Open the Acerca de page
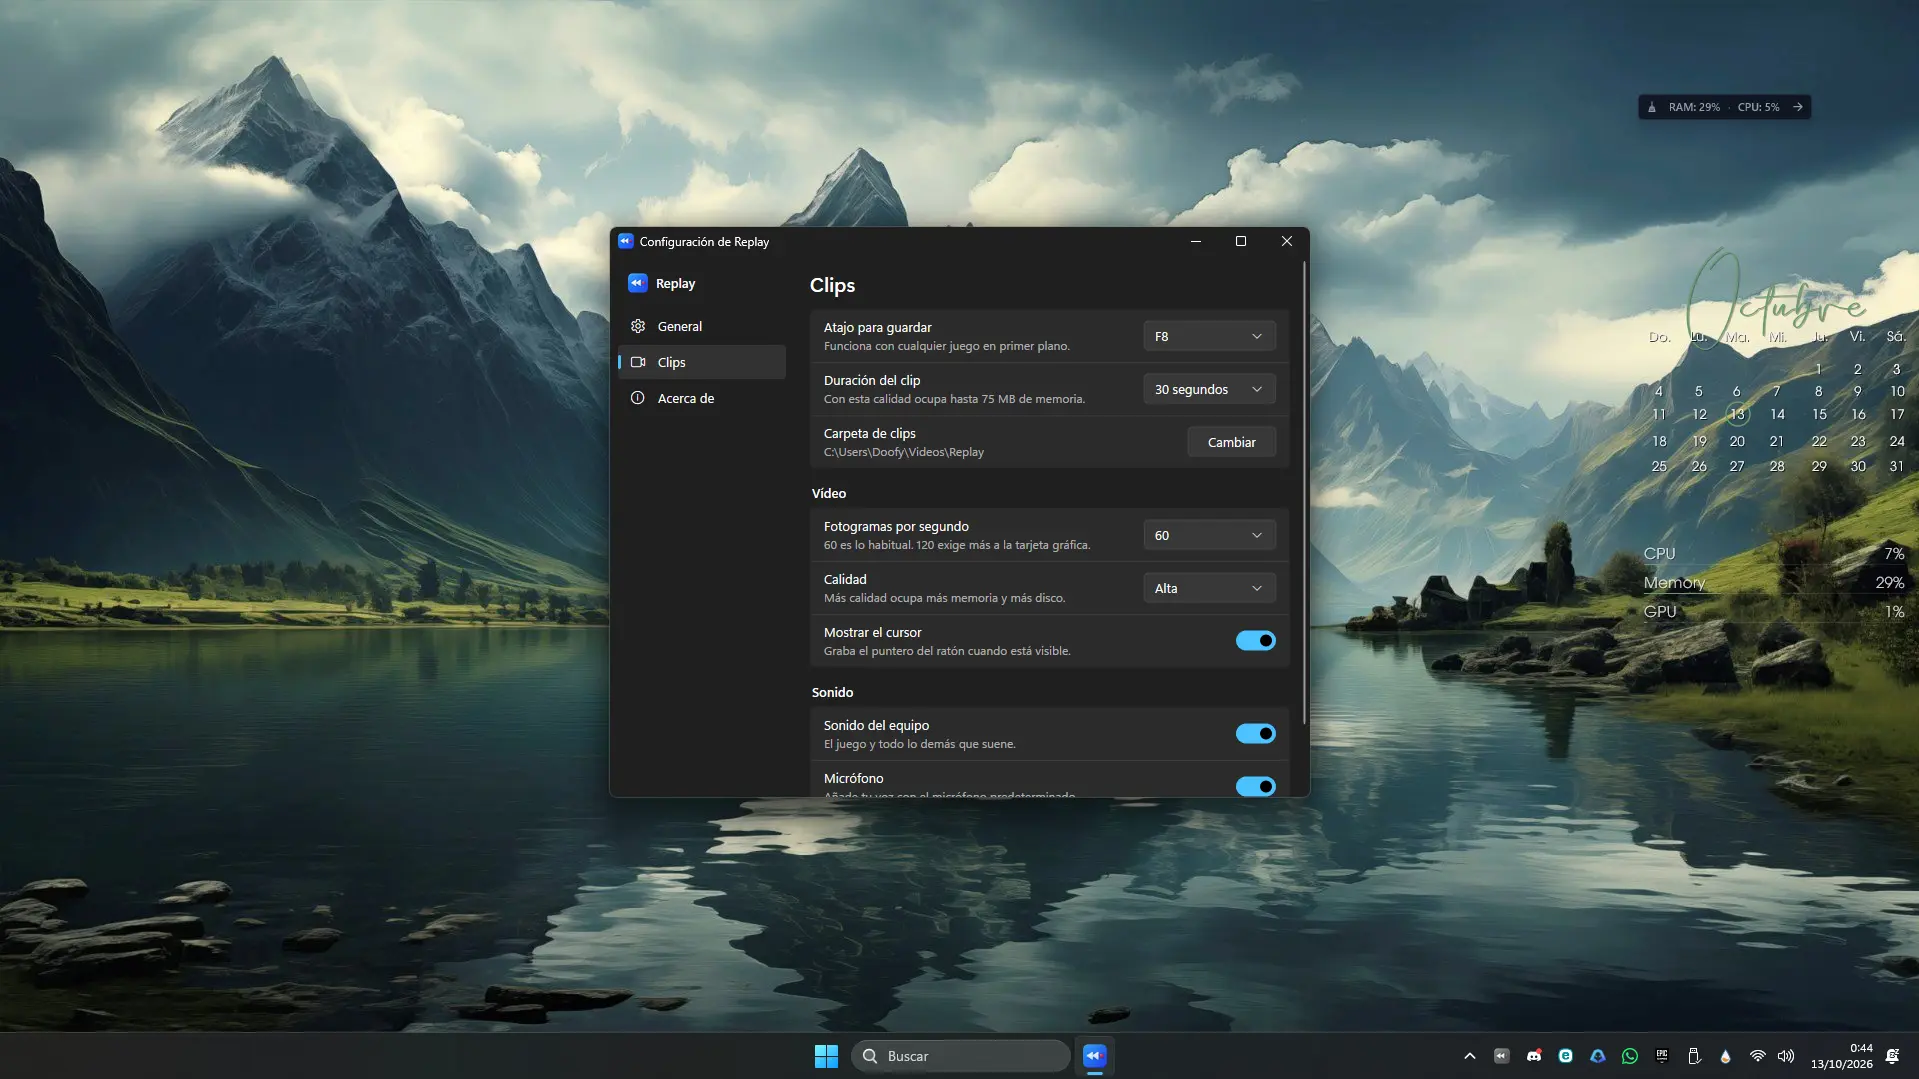The image size is (1919, 1079). (x=701, y=398)
